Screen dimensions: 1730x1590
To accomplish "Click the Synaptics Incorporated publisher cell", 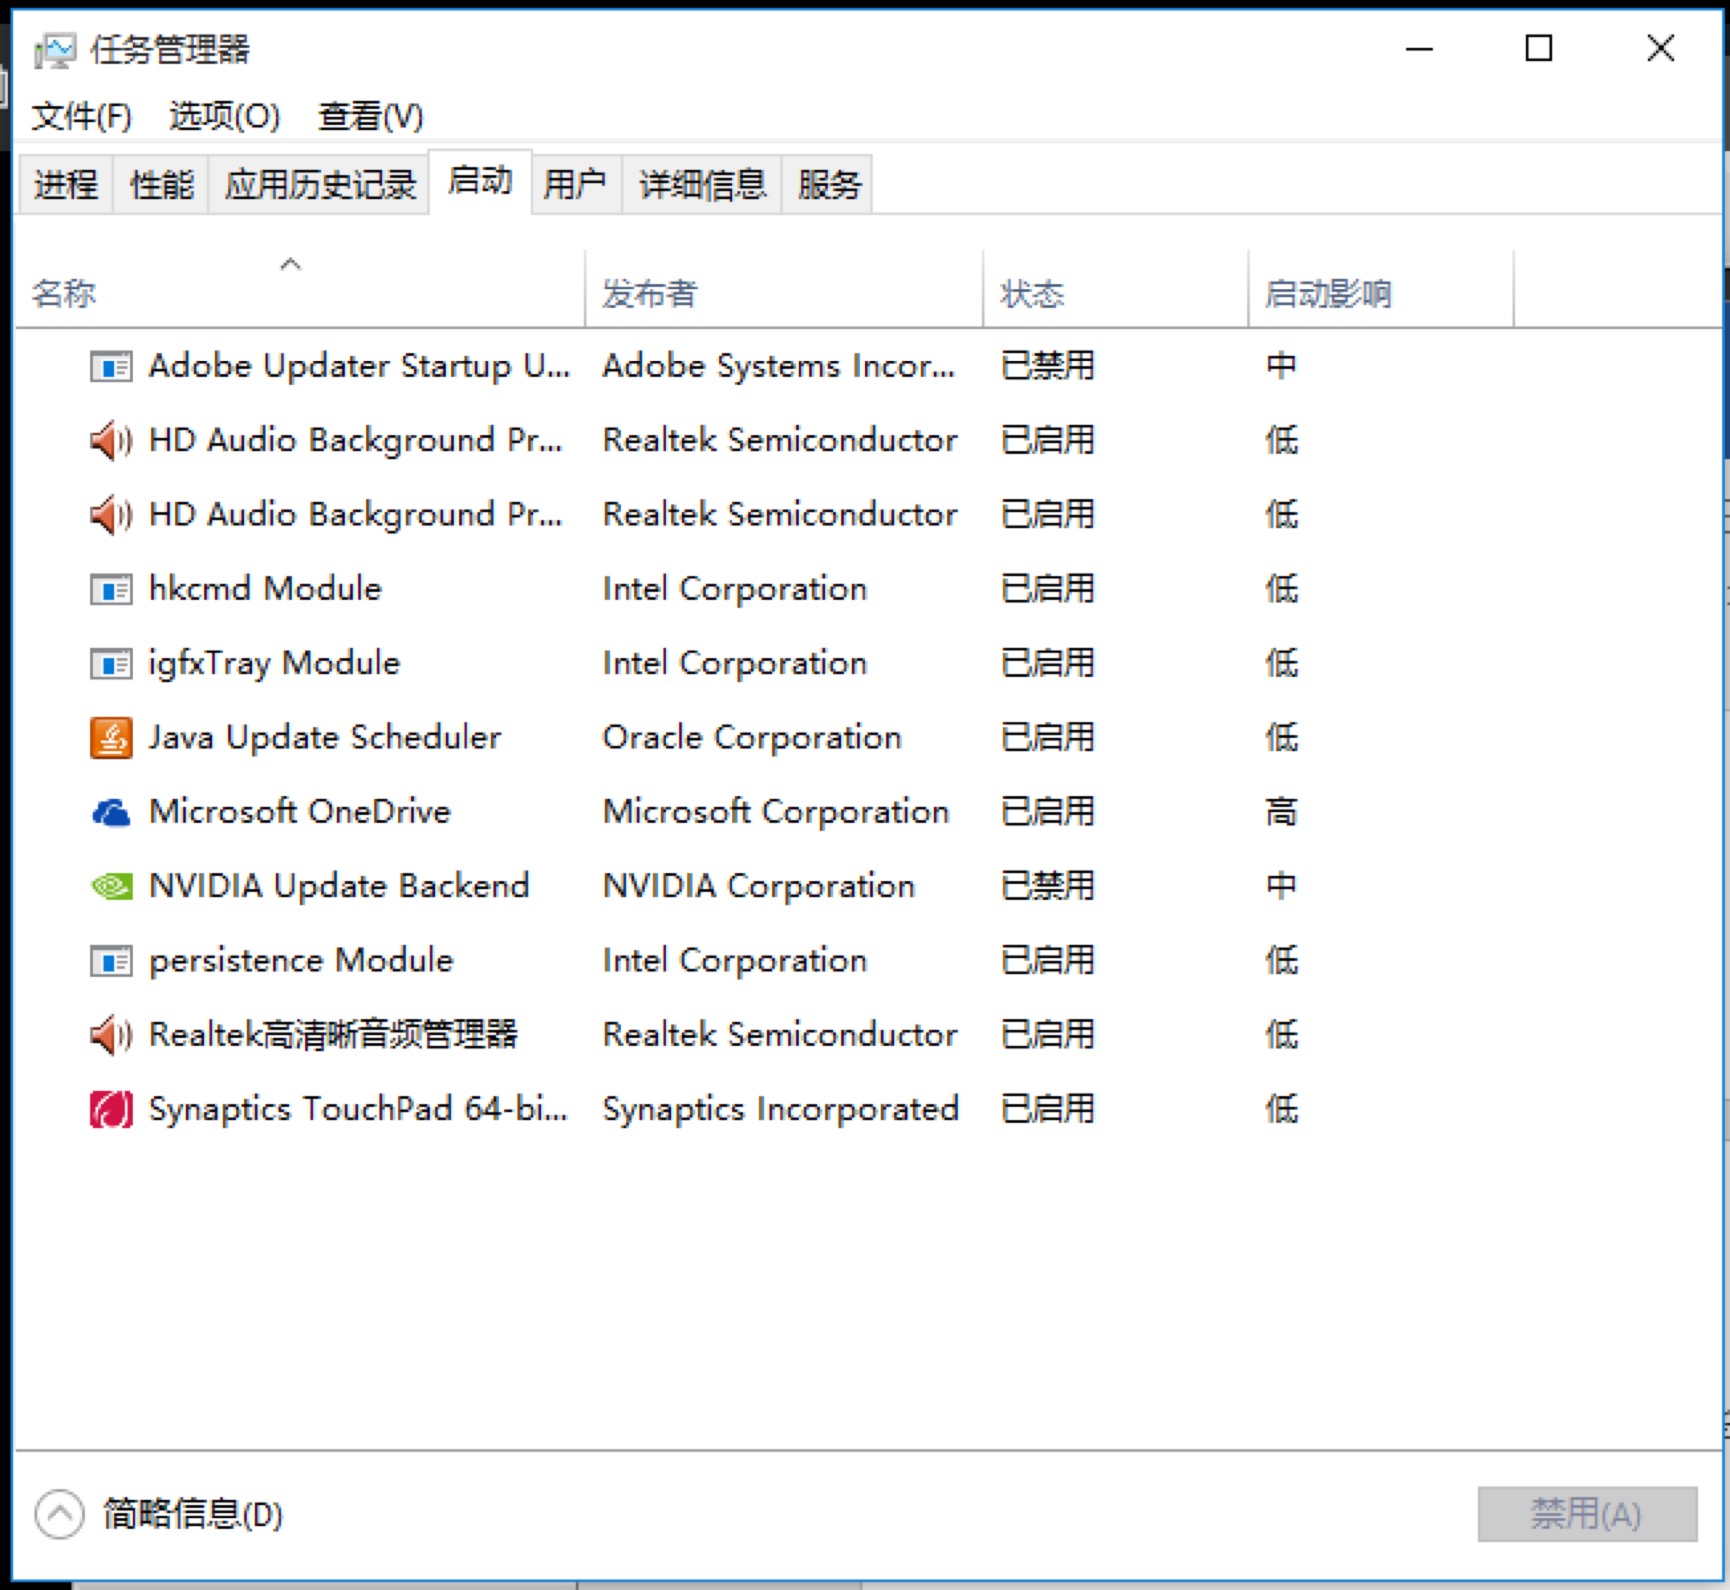I will (x=781, y=1109).
